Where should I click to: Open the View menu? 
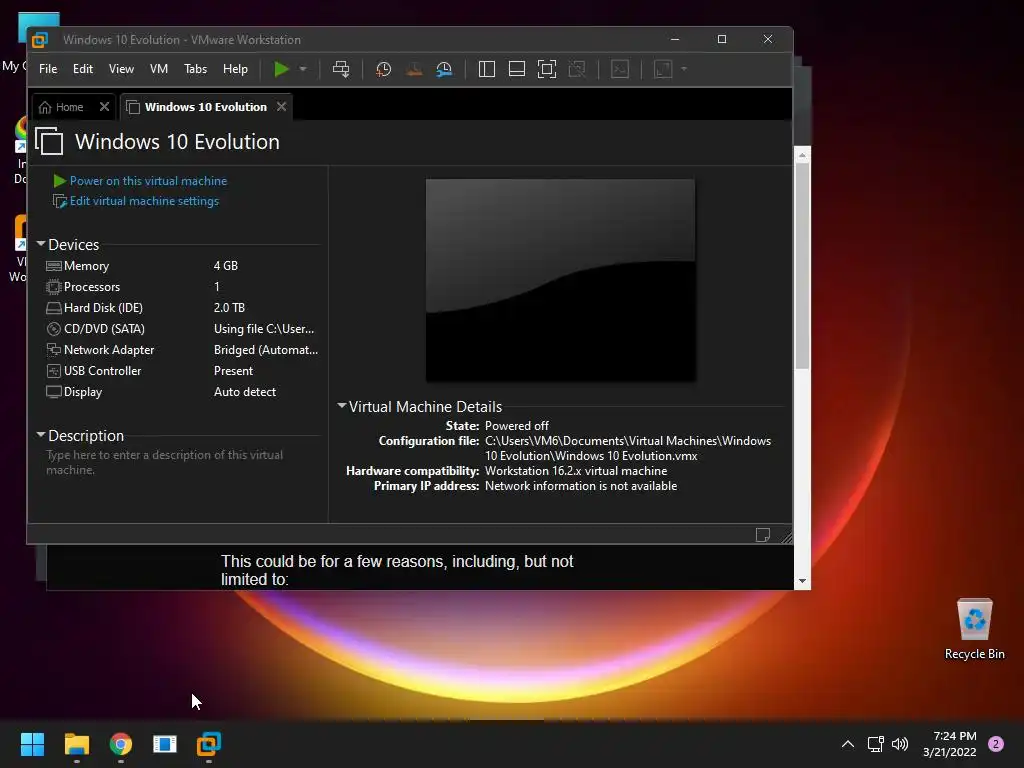tap(121, 69)
